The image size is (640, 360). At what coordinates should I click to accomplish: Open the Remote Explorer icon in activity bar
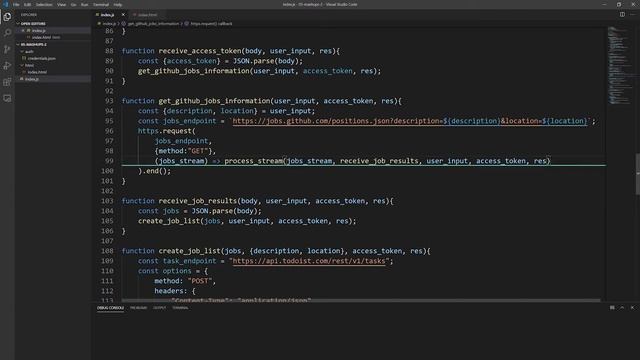tap(7, 98)
